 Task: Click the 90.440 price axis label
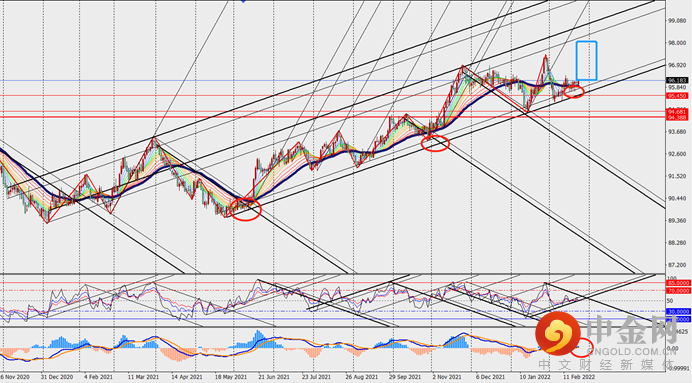click(676, 199)
